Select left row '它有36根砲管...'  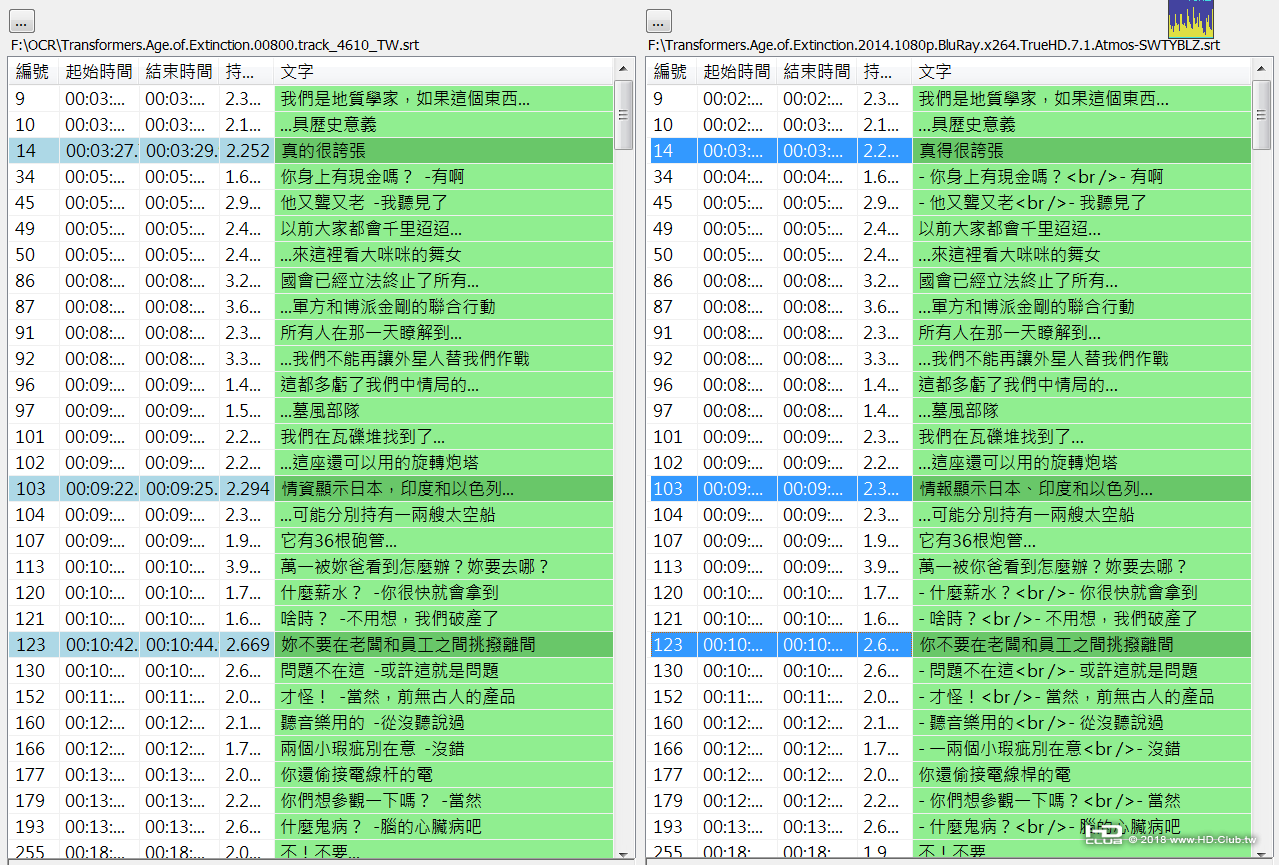coord(311,540)
